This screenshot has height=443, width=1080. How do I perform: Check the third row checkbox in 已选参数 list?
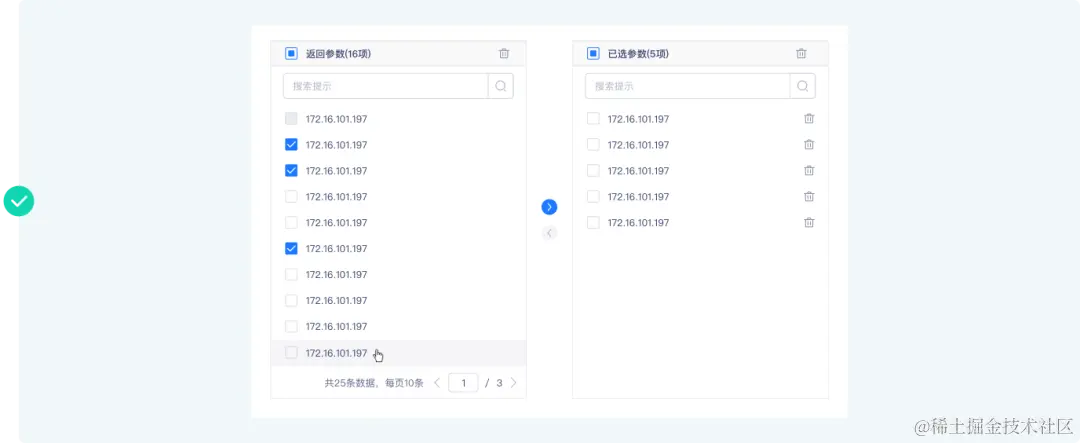[x=593, y=170]
